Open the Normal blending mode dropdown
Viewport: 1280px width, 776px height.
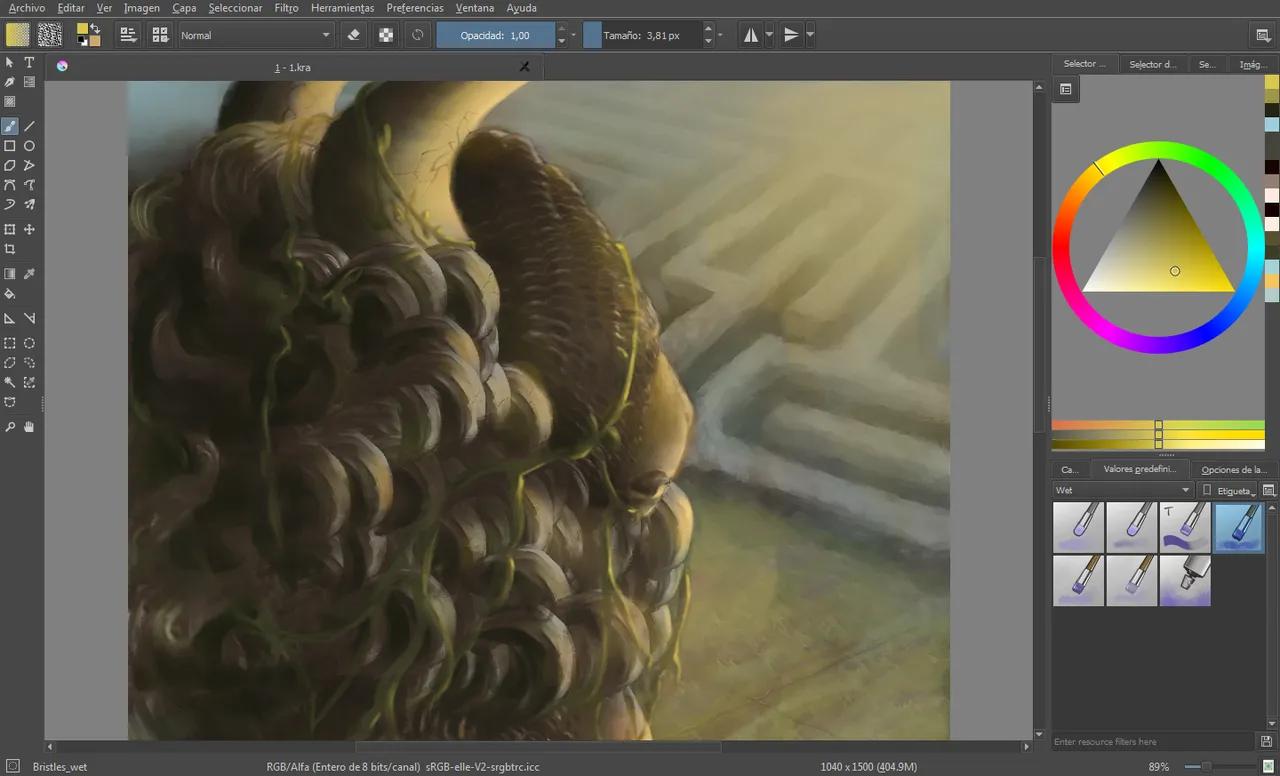[x=255, y=35]
